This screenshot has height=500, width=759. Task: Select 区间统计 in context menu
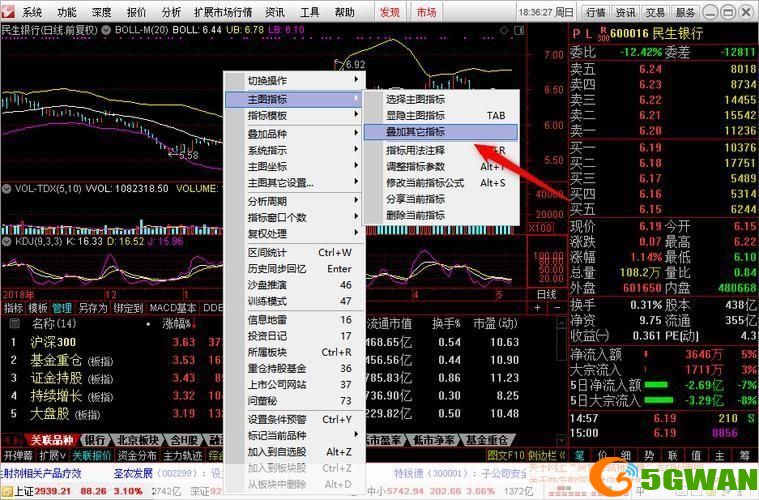[x=295, y=252]
